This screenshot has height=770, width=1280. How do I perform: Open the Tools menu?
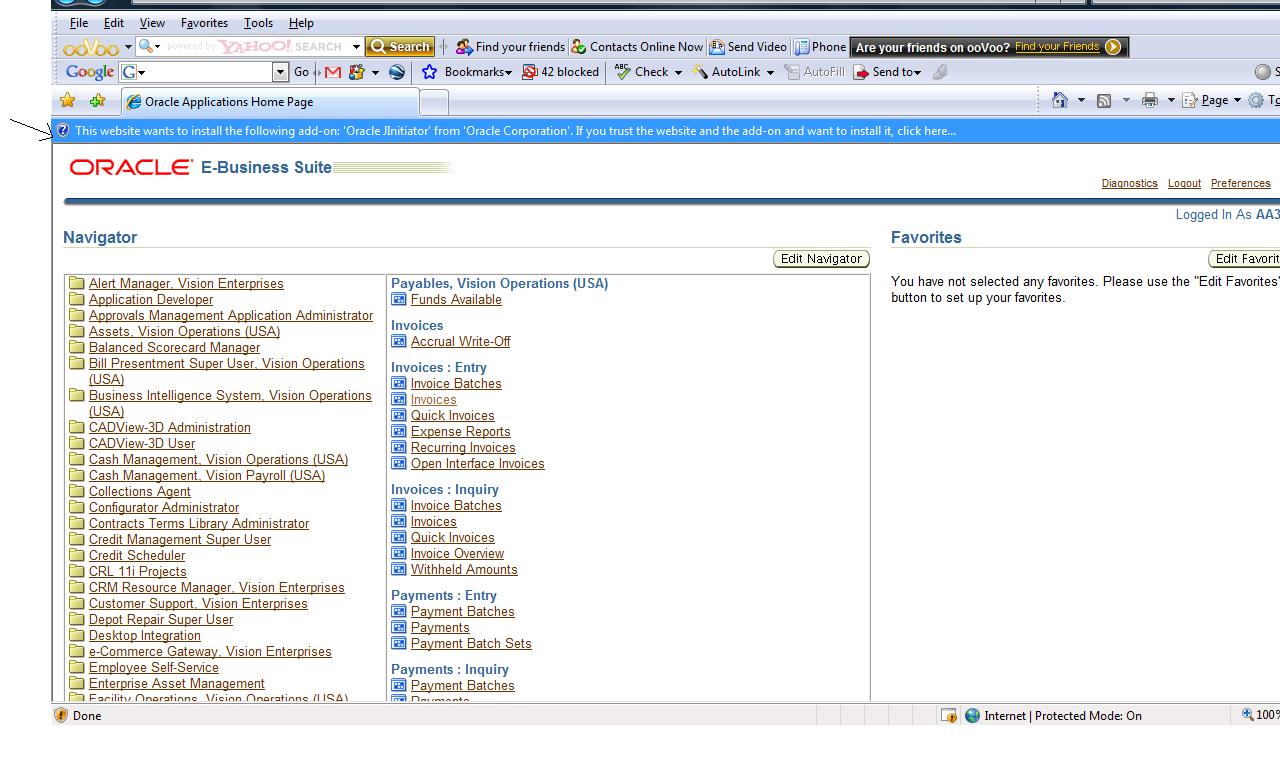click(x=258, y=23)
